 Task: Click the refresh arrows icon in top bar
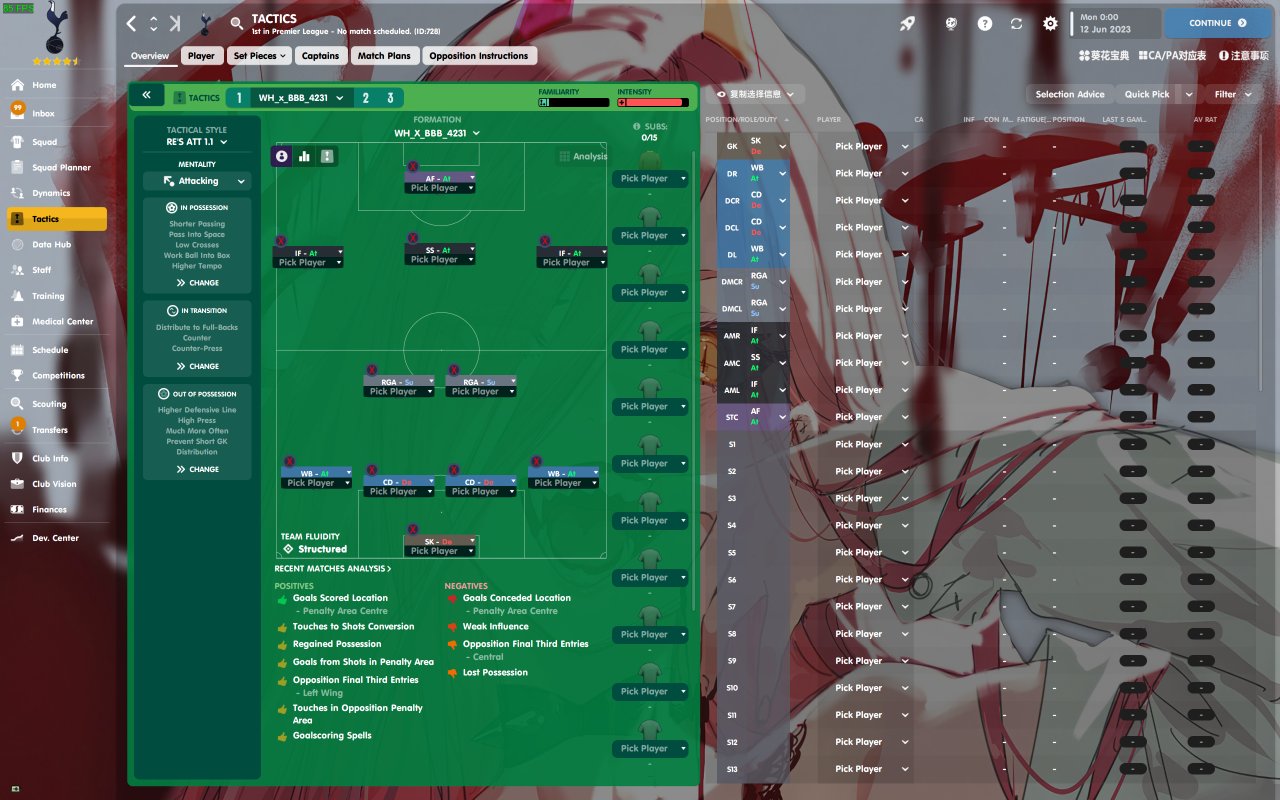coord(1017,23)
